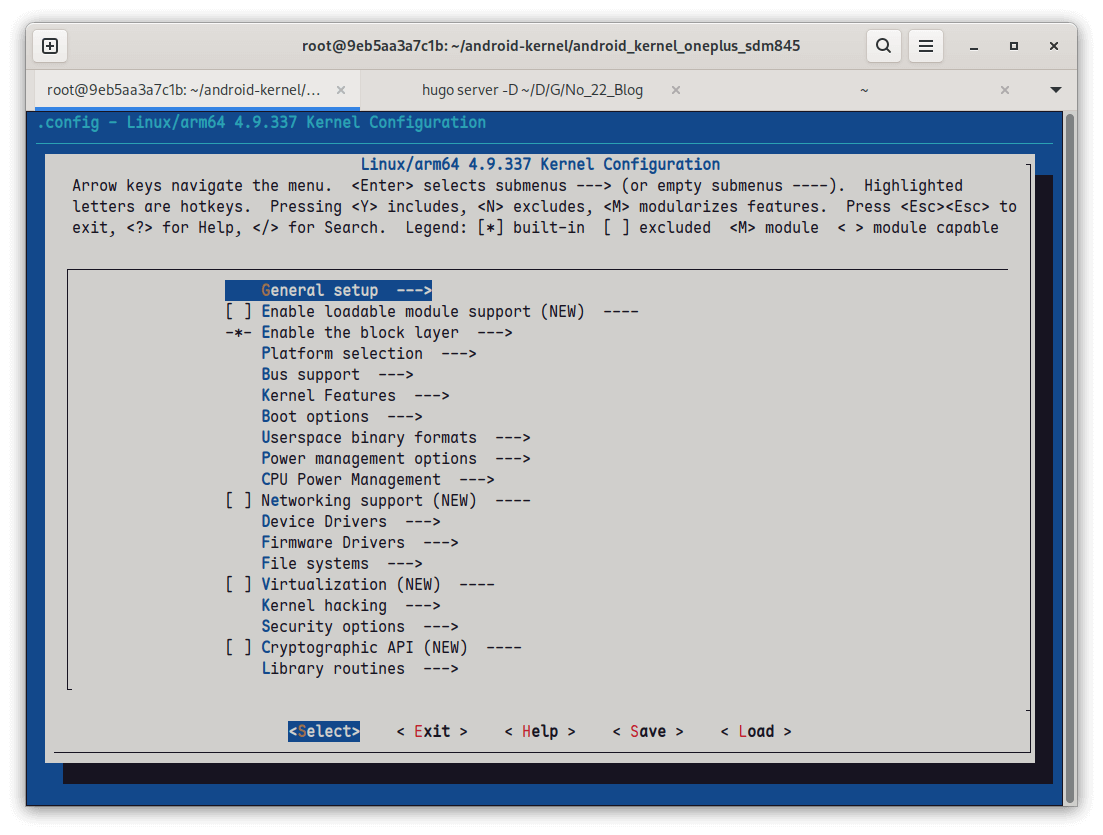Switch to the ~ terminal tab
Screen dimensions: 1103x835
864,90
